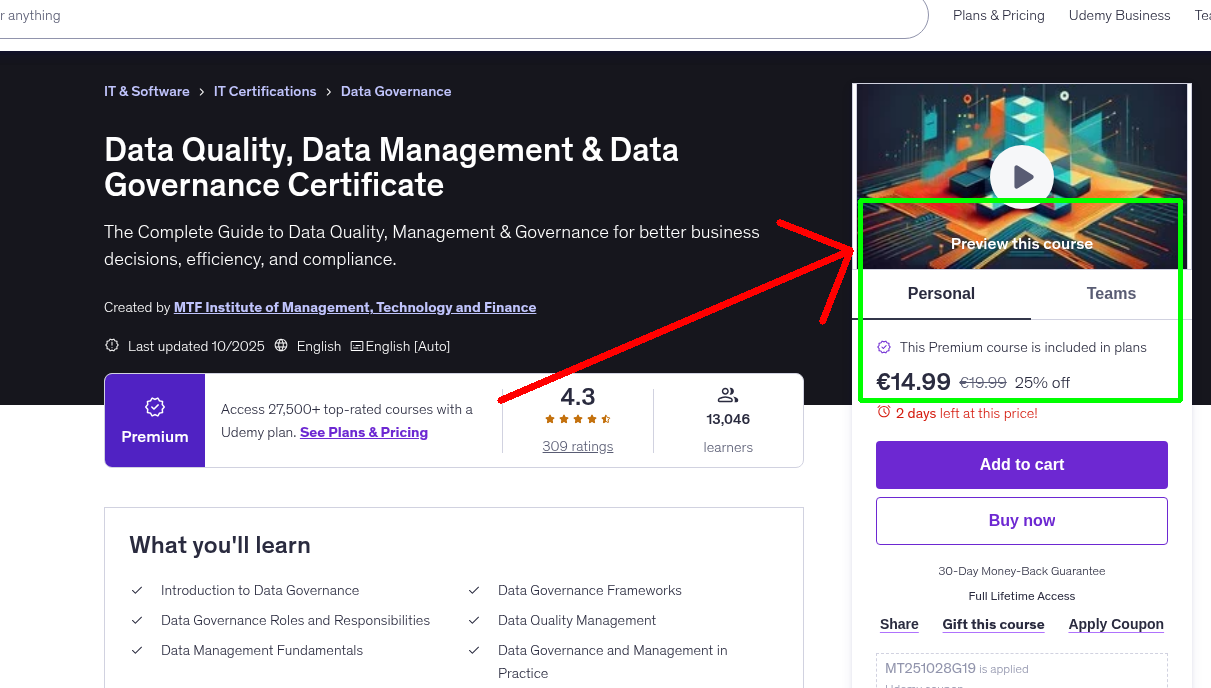1211x688 pixels.
Task: Click the red alarm icon near 2 days left
Action: (884, 413)
